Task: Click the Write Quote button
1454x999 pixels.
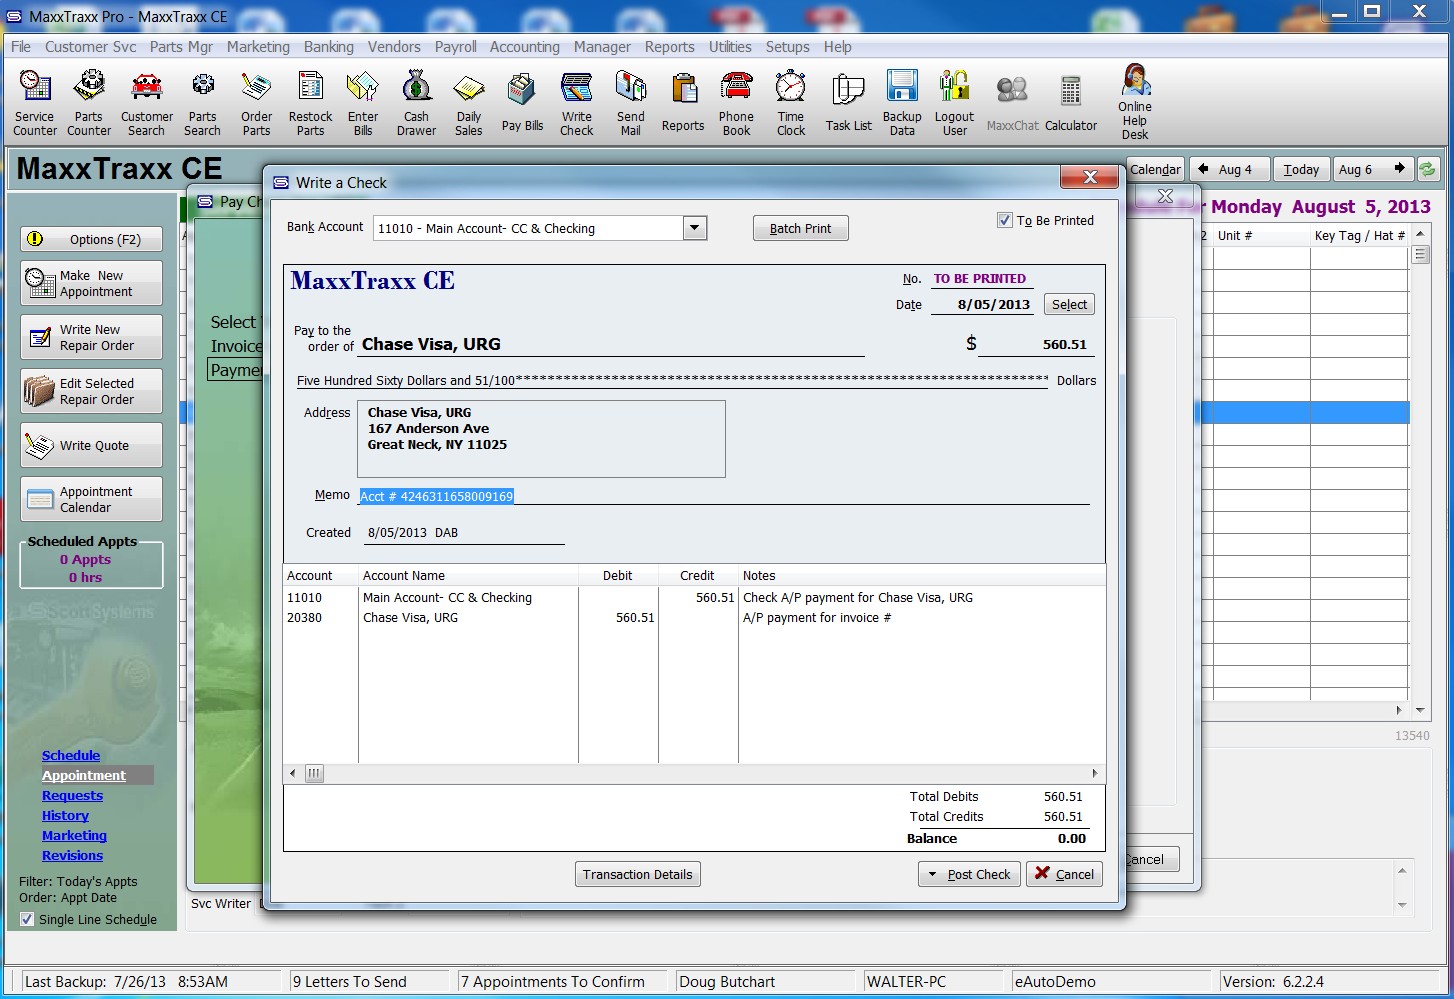Action: click(x=92, y=445)
